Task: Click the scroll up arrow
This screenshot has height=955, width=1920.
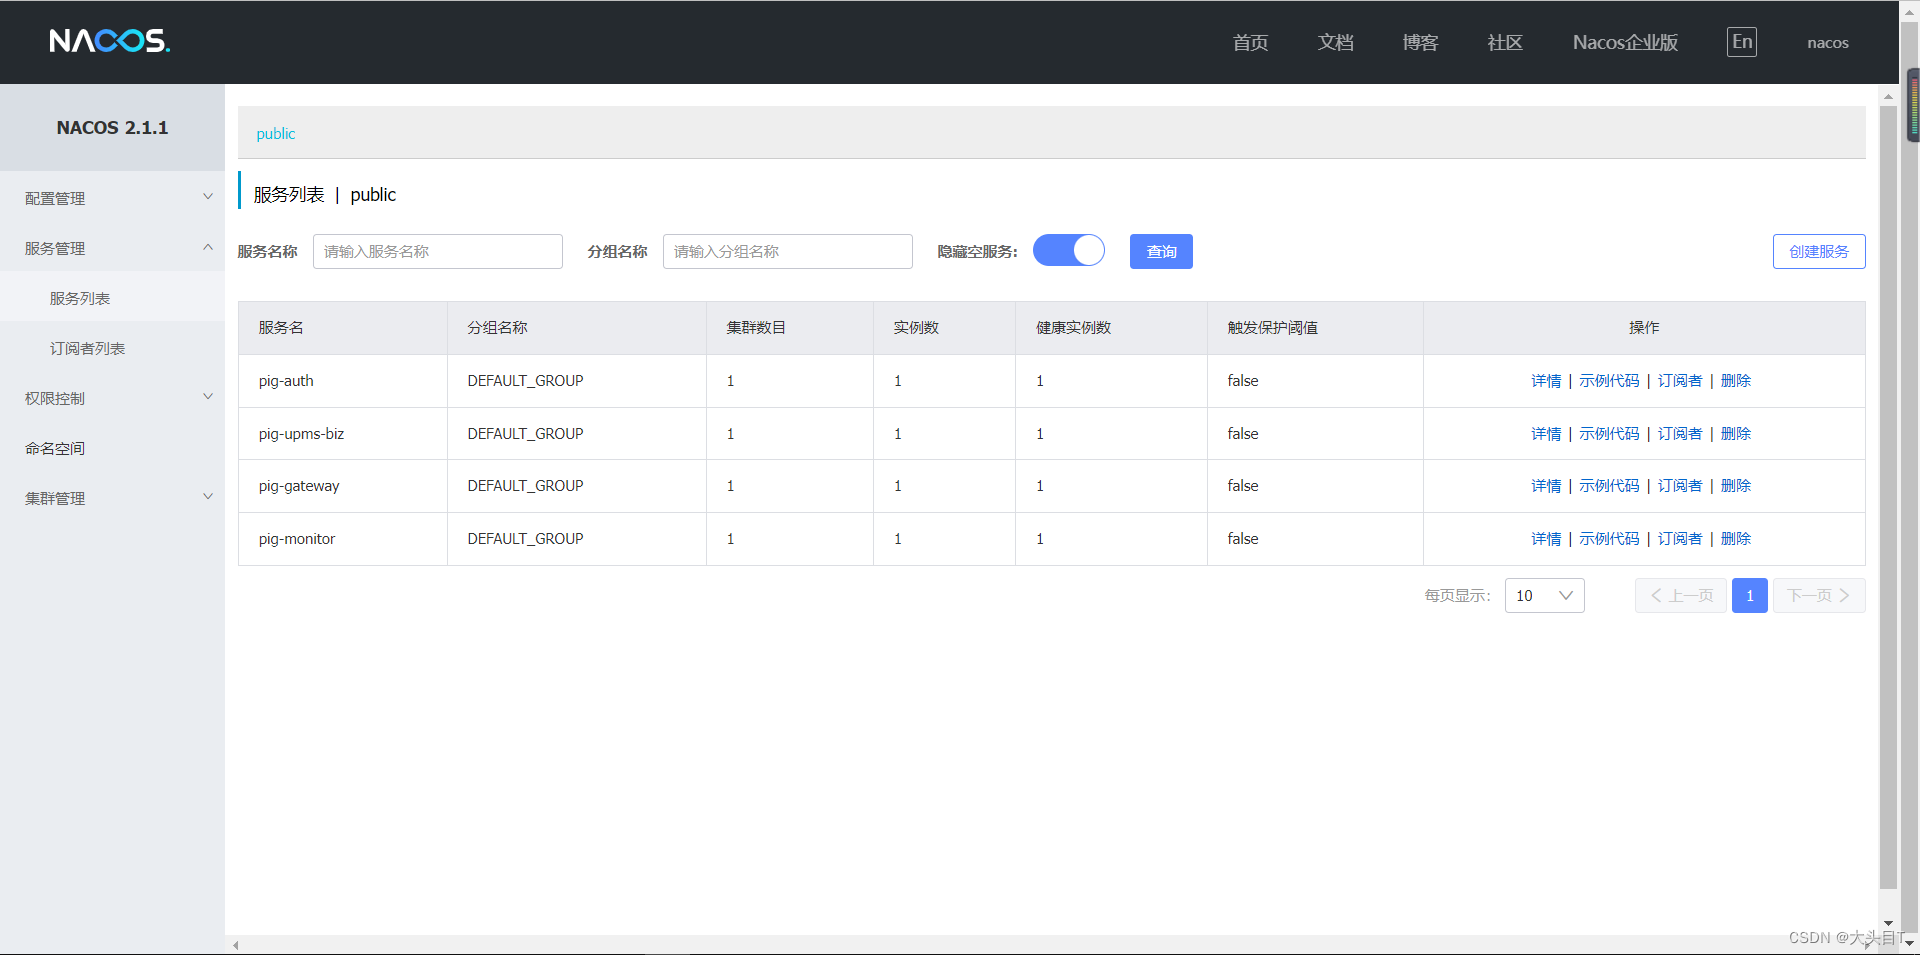Action: 1888,97
